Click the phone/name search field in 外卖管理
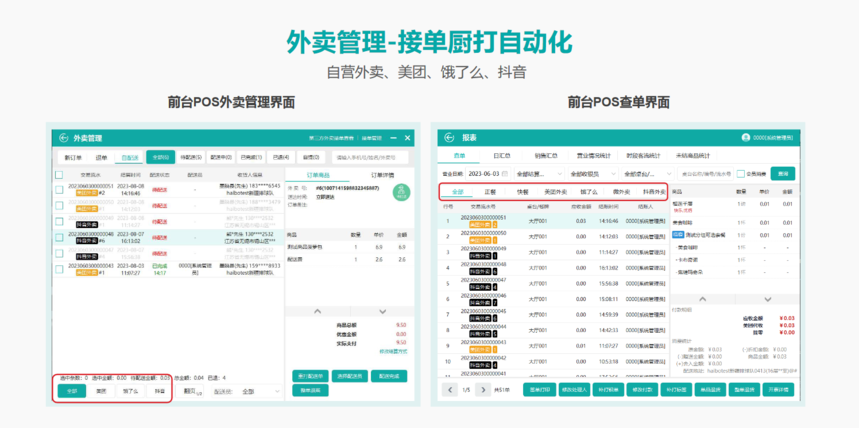Screen dimensions: 859x428 point(370,157)
